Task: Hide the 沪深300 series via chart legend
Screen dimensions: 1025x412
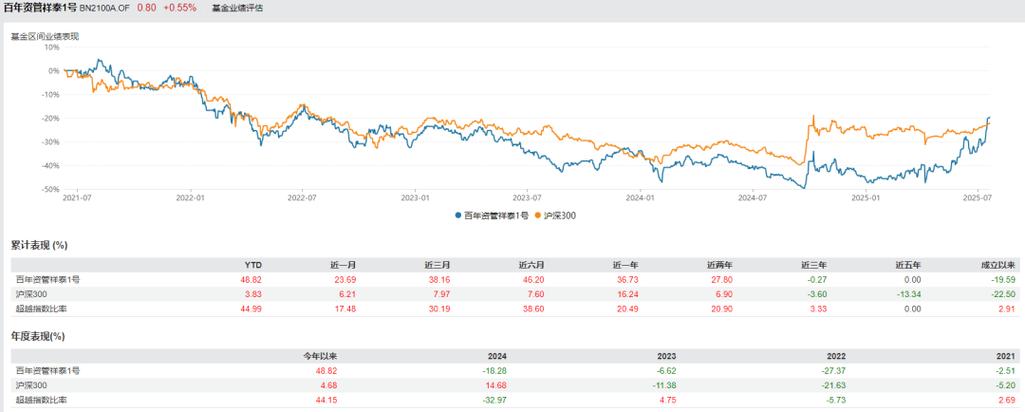Action: [558, 215]
